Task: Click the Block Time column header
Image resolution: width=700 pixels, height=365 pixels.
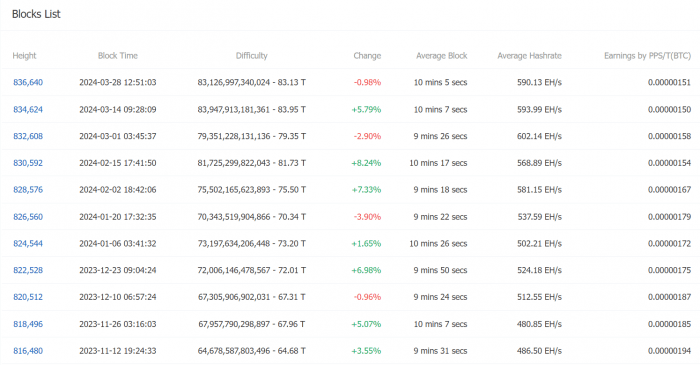Action: pos(118,56)
